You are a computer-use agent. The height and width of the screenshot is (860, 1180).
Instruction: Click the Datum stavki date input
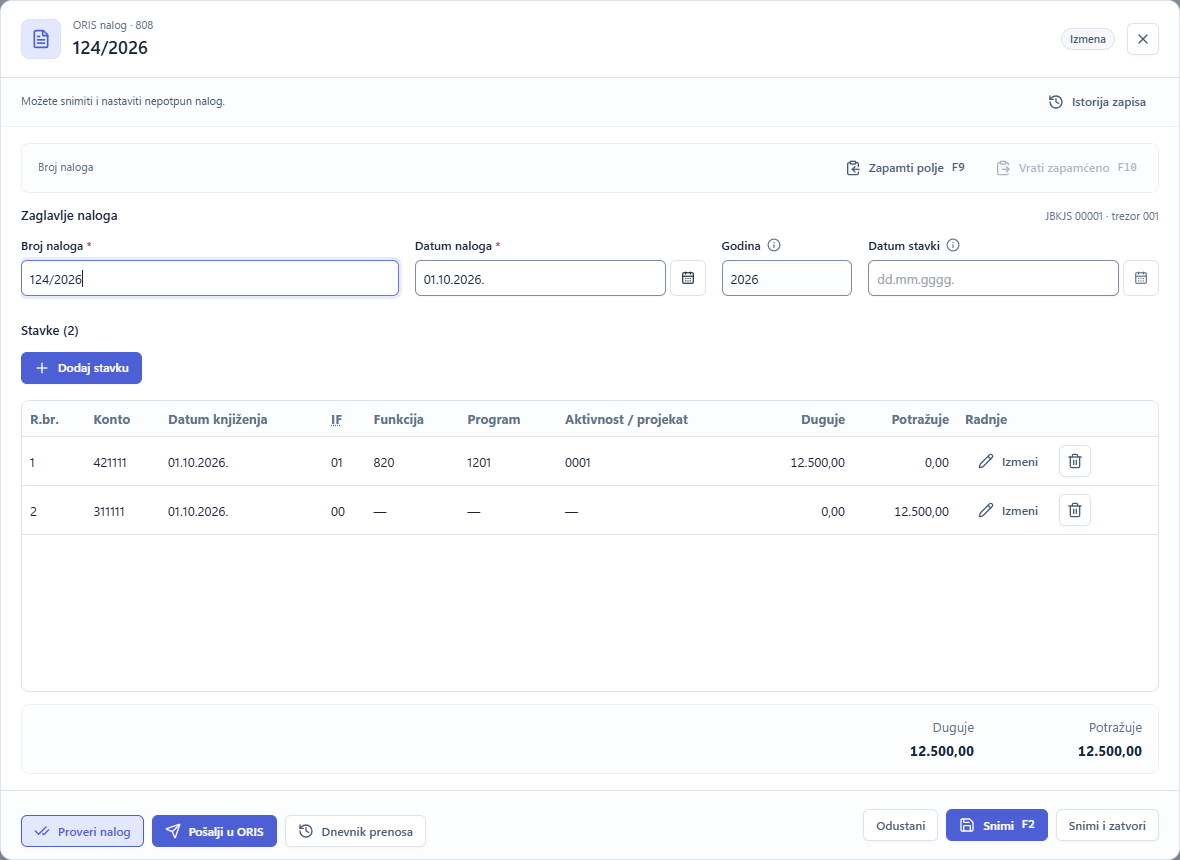(993, 278)
